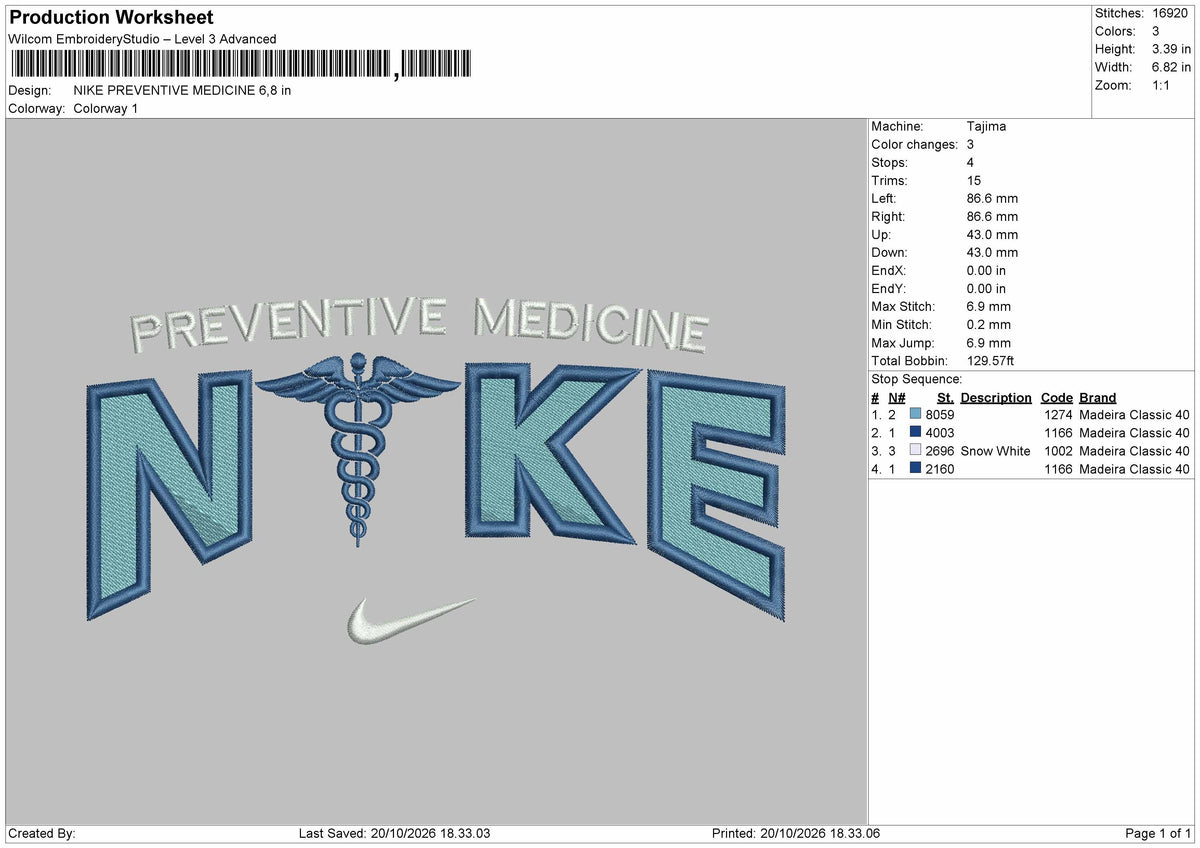This screenshot has height=848, width=1200.
Task: Click the 'Color changes:' label
Action: [915, 145]
